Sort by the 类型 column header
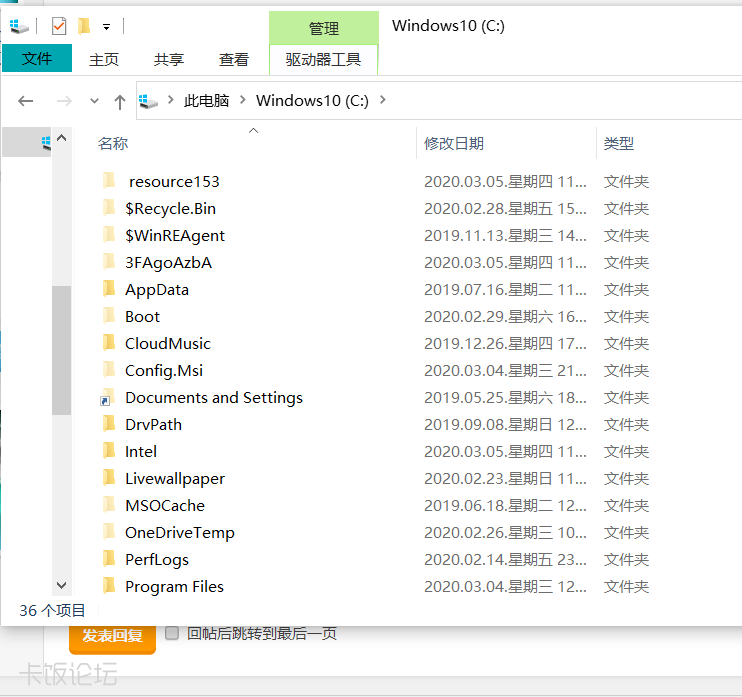Viewport: 742px width, 697px height. 618,143
